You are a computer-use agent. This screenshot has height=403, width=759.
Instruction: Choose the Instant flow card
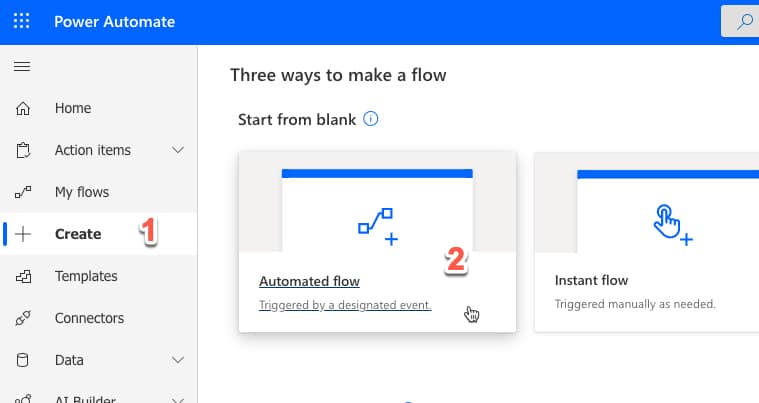pyautogui.click(x=645, y=240)
